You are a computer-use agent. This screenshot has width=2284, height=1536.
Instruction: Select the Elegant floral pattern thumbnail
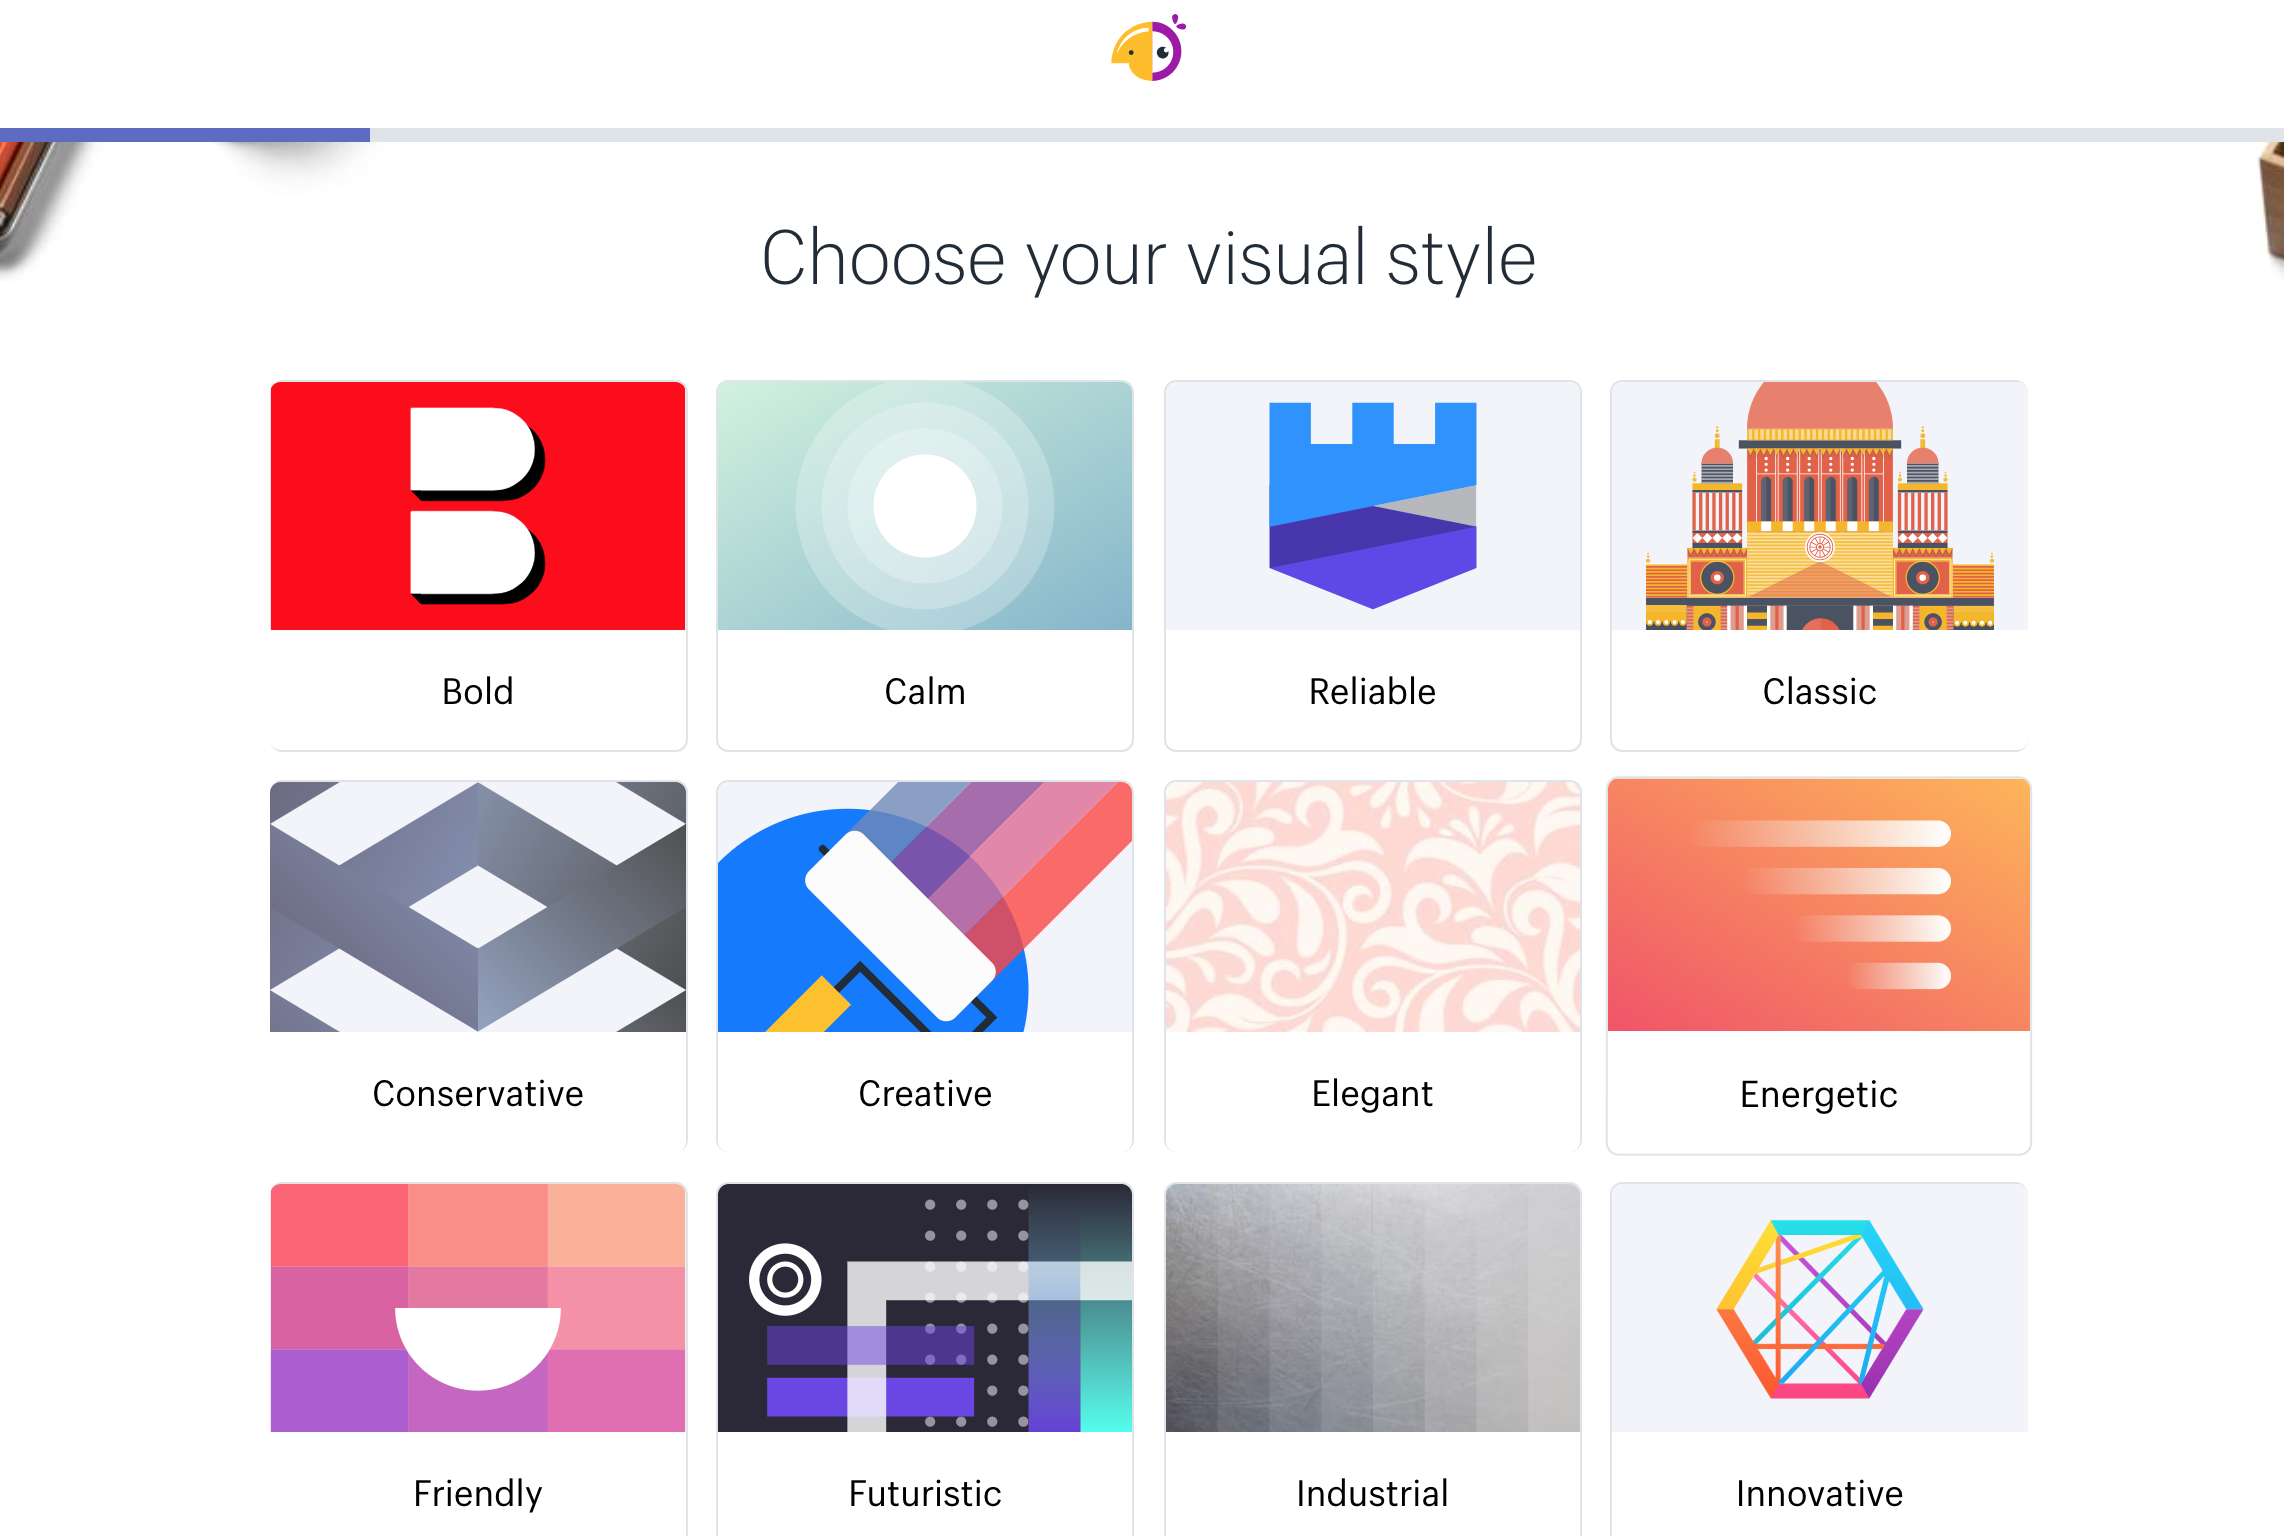pos(1373,907)
